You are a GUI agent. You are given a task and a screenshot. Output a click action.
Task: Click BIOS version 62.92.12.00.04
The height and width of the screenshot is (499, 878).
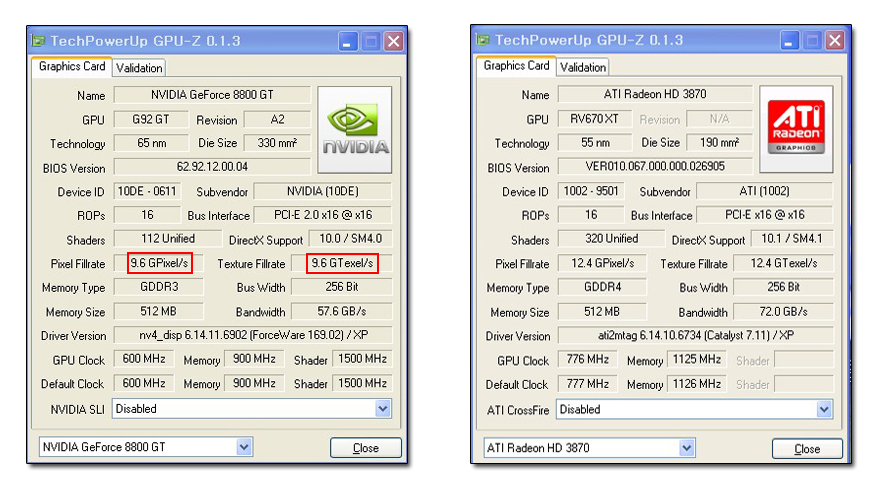click(x=212, y=166)
